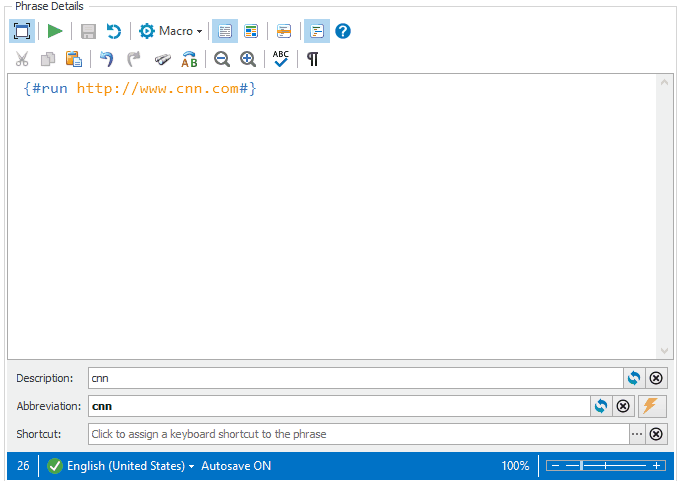
Task: Toggle Autosave ON in status bar
Action: click(236, 466)
